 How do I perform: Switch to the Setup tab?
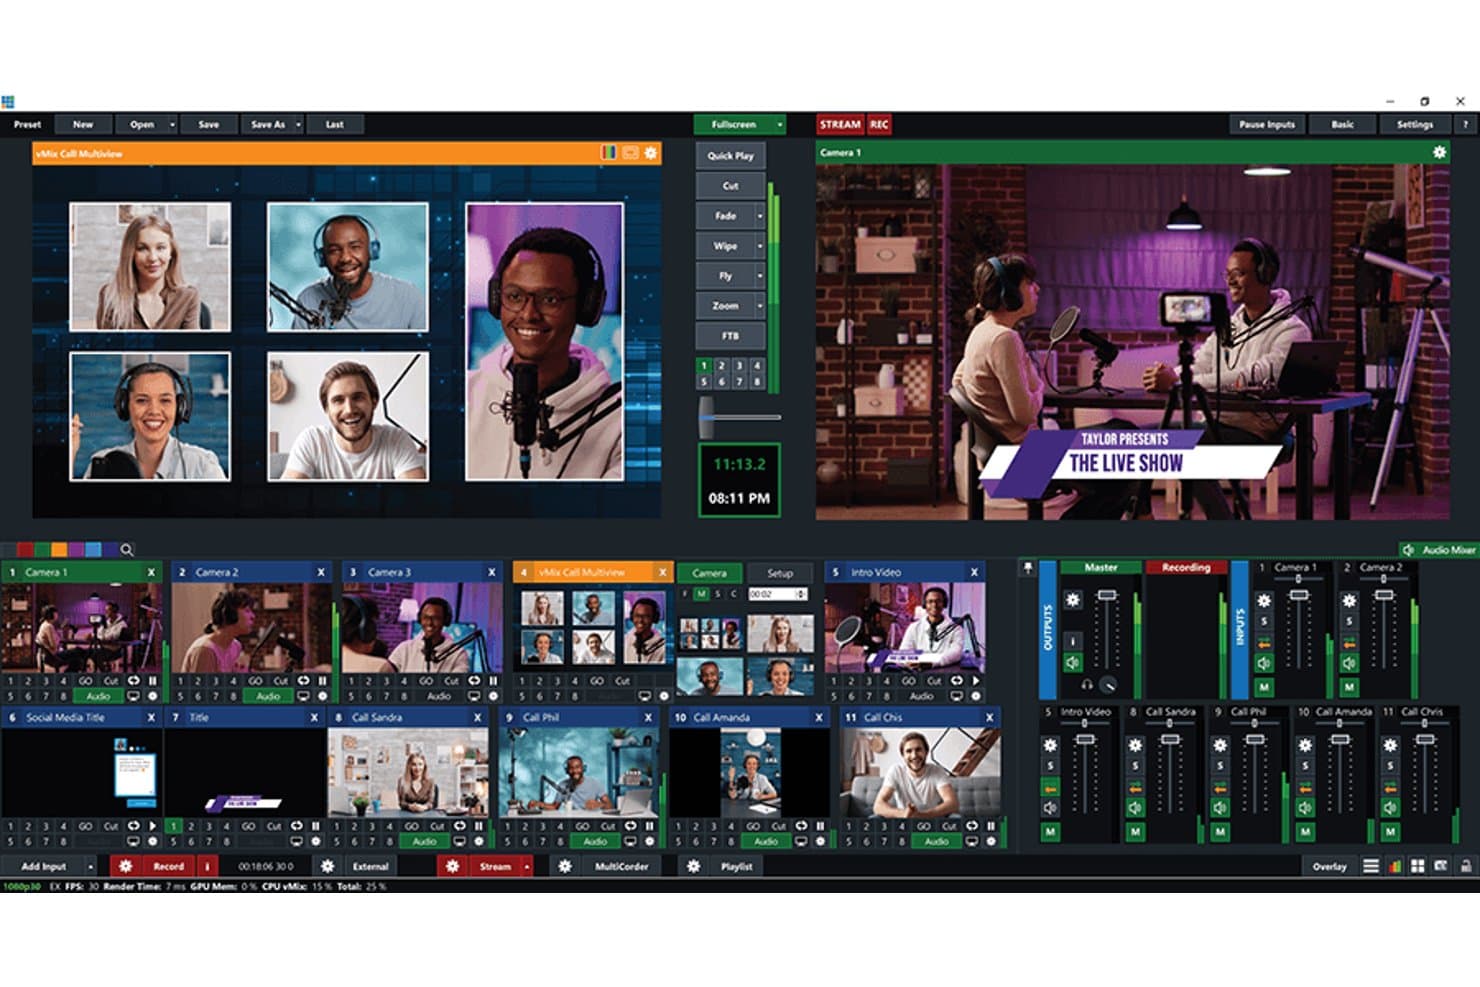pyautogui.click(x=780, y=573)
